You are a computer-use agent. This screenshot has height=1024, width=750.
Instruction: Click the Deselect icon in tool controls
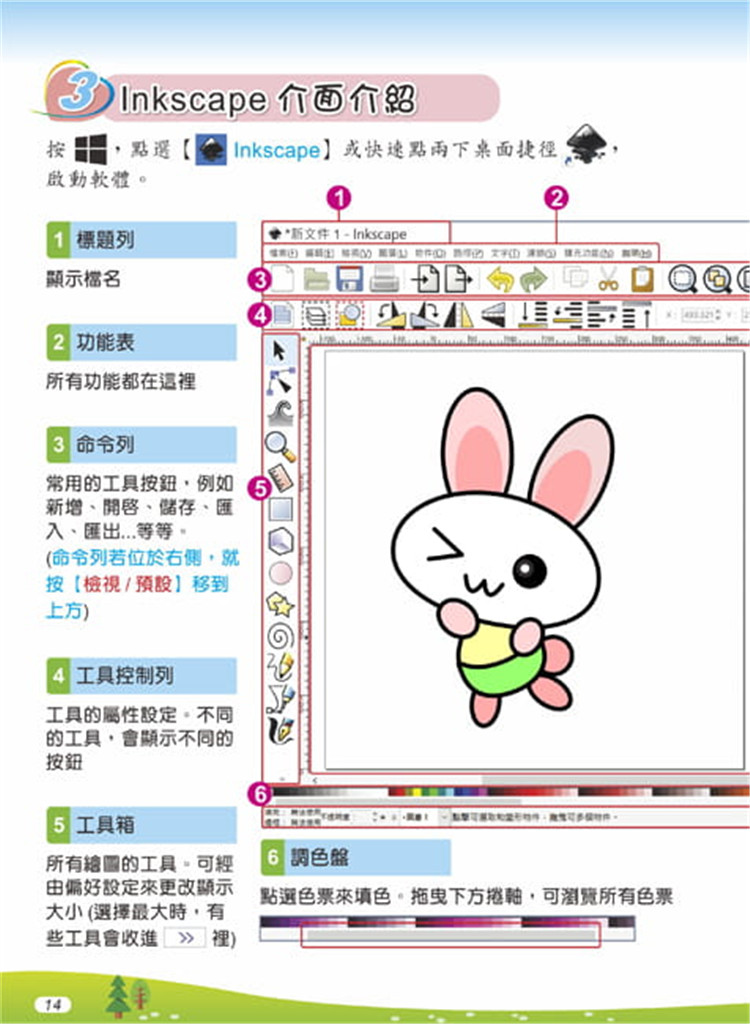pos(350,316)
